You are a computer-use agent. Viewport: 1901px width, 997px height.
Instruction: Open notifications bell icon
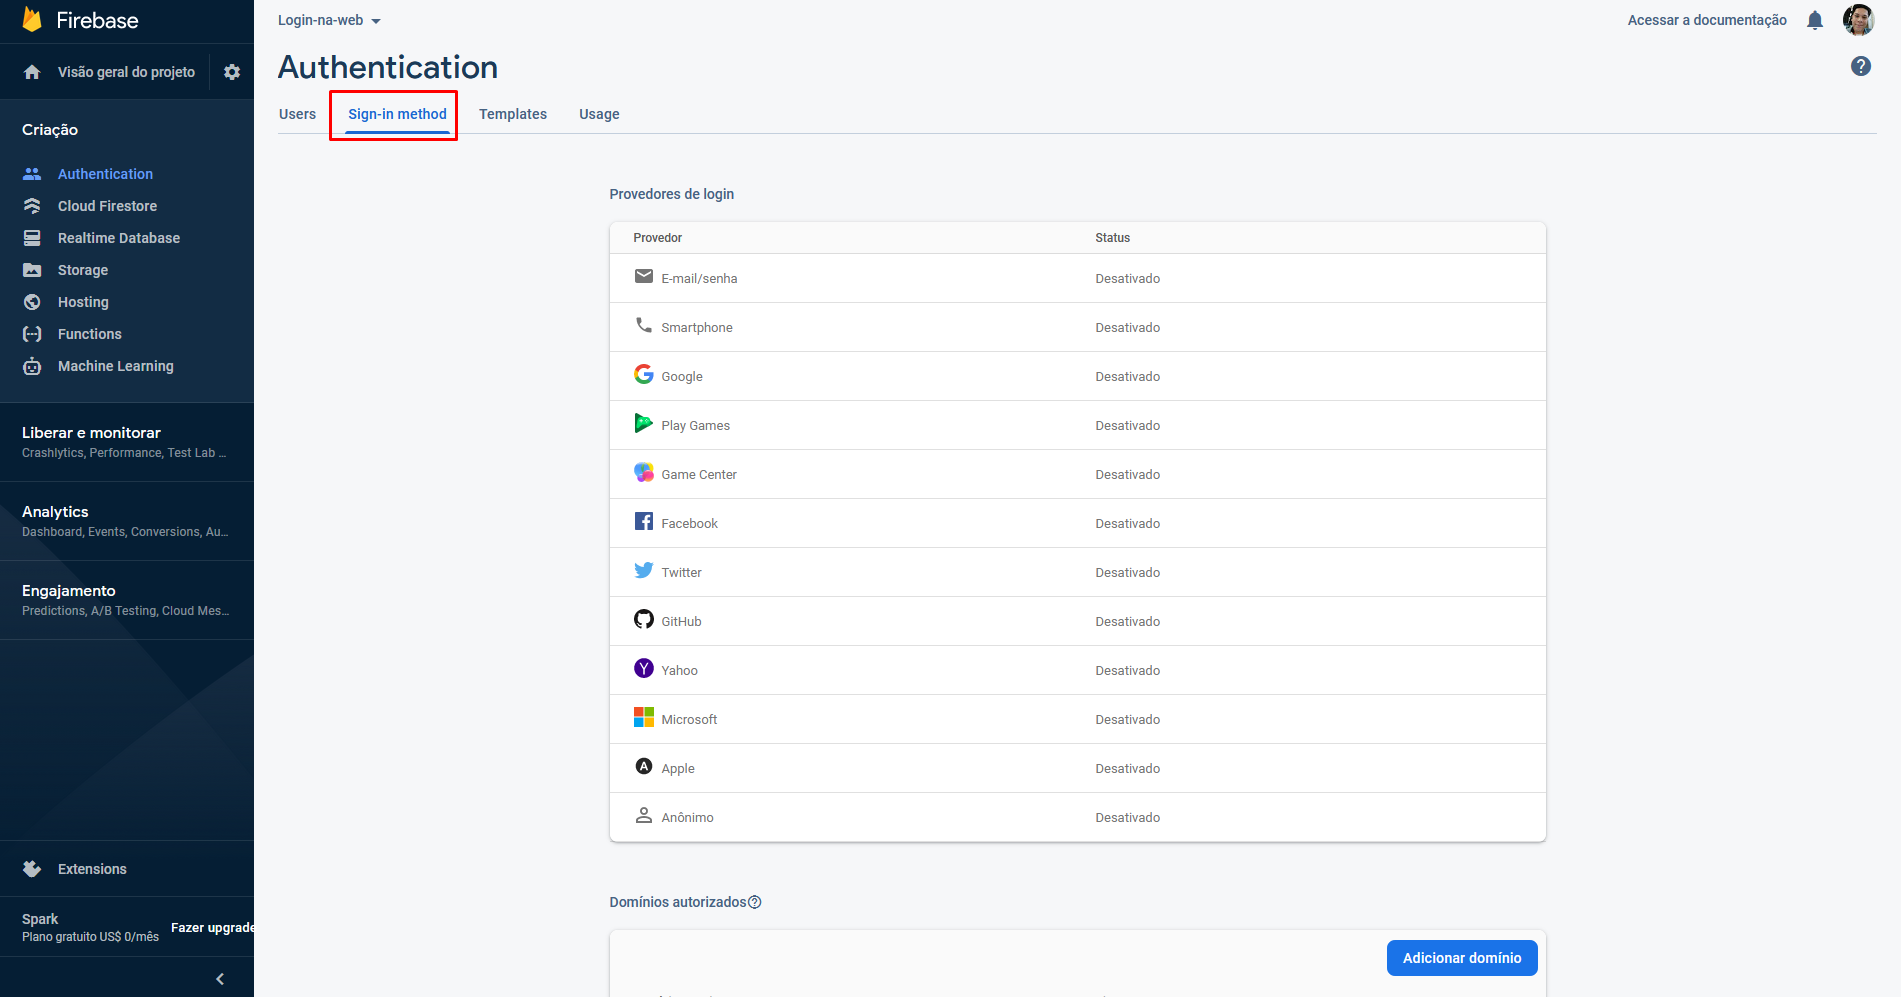click(x=1815, y=20)
